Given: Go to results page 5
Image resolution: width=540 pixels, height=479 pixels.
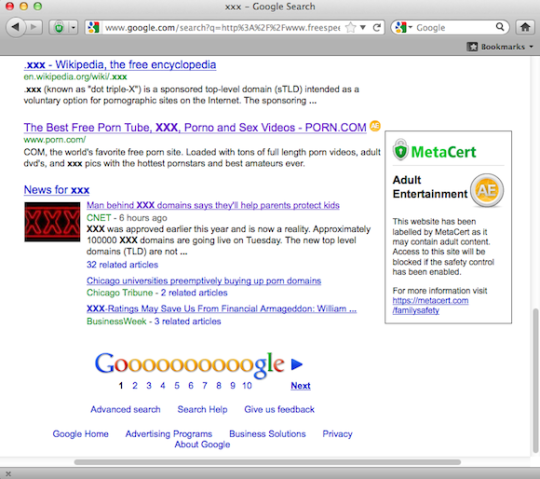Looking at the screenshot, I should point(177,385).
